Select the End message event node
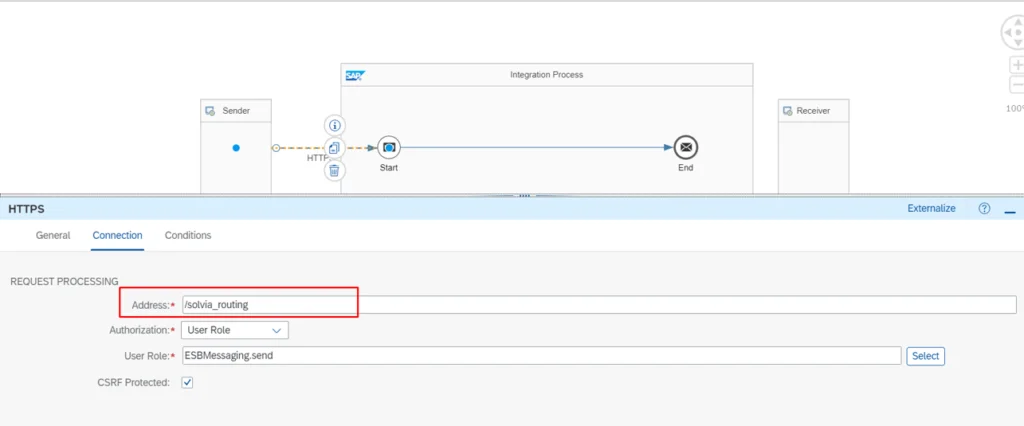Viewport: 1024px width, 426px height. tap(685, 148)
